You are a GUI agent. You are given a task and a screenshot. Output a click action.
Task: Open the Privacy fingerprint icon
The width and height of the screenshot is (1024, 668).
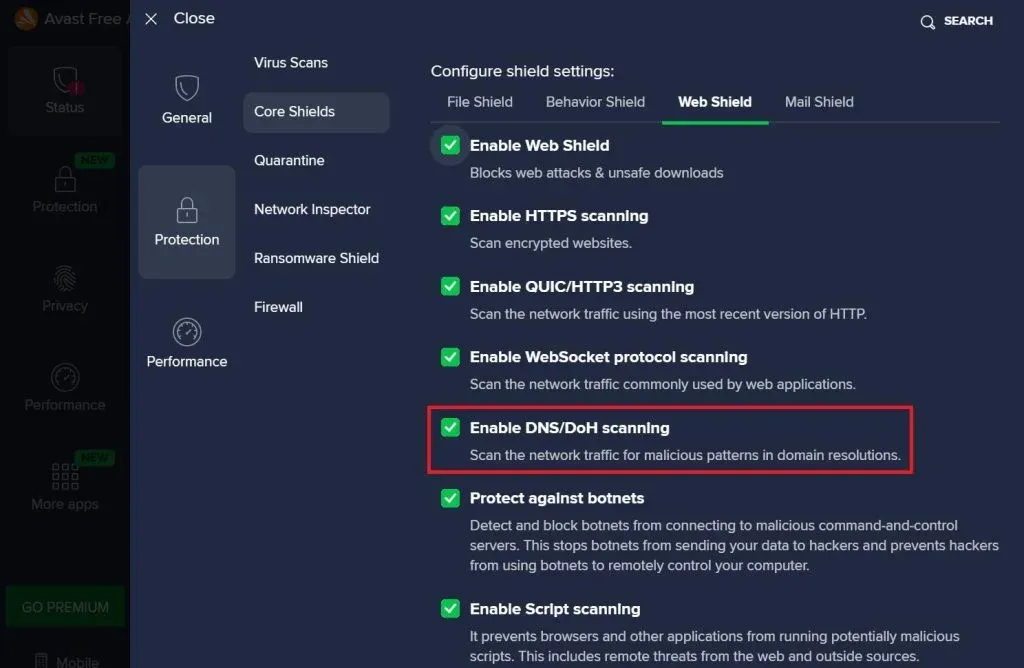coord(65,278)
